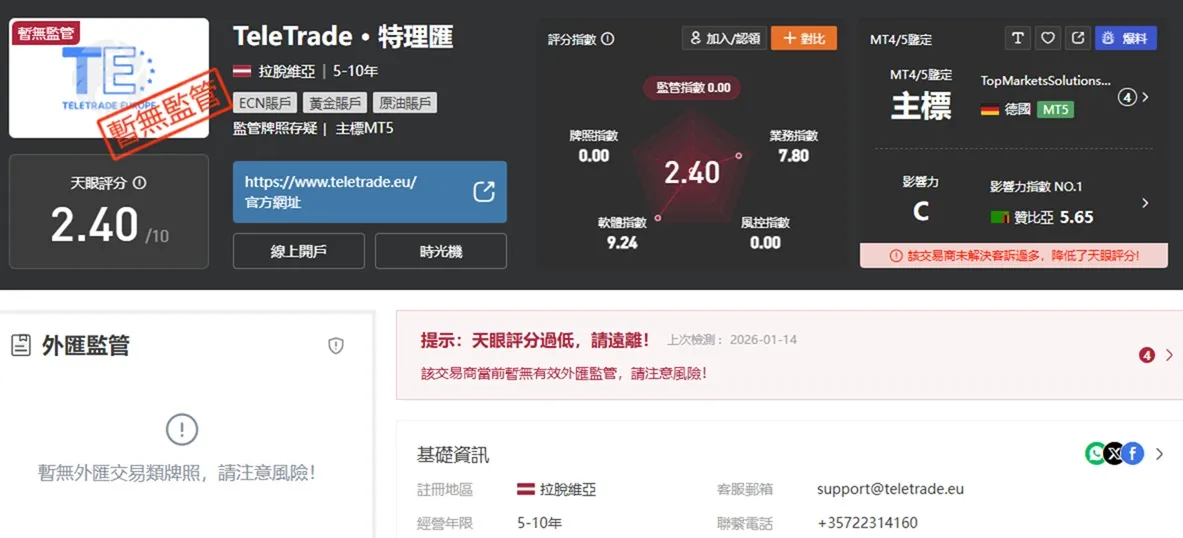Click the 提示：天眼評分過低 warning text
This screenshot has height=538, width=1183.
(x=535, y=340)
